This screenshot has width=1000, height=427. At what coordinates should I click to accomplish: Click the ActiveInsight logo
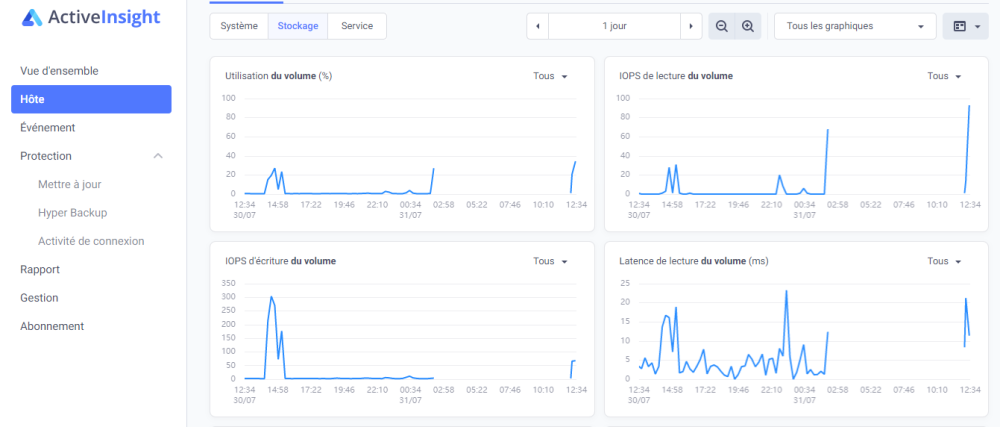point(91,18)
